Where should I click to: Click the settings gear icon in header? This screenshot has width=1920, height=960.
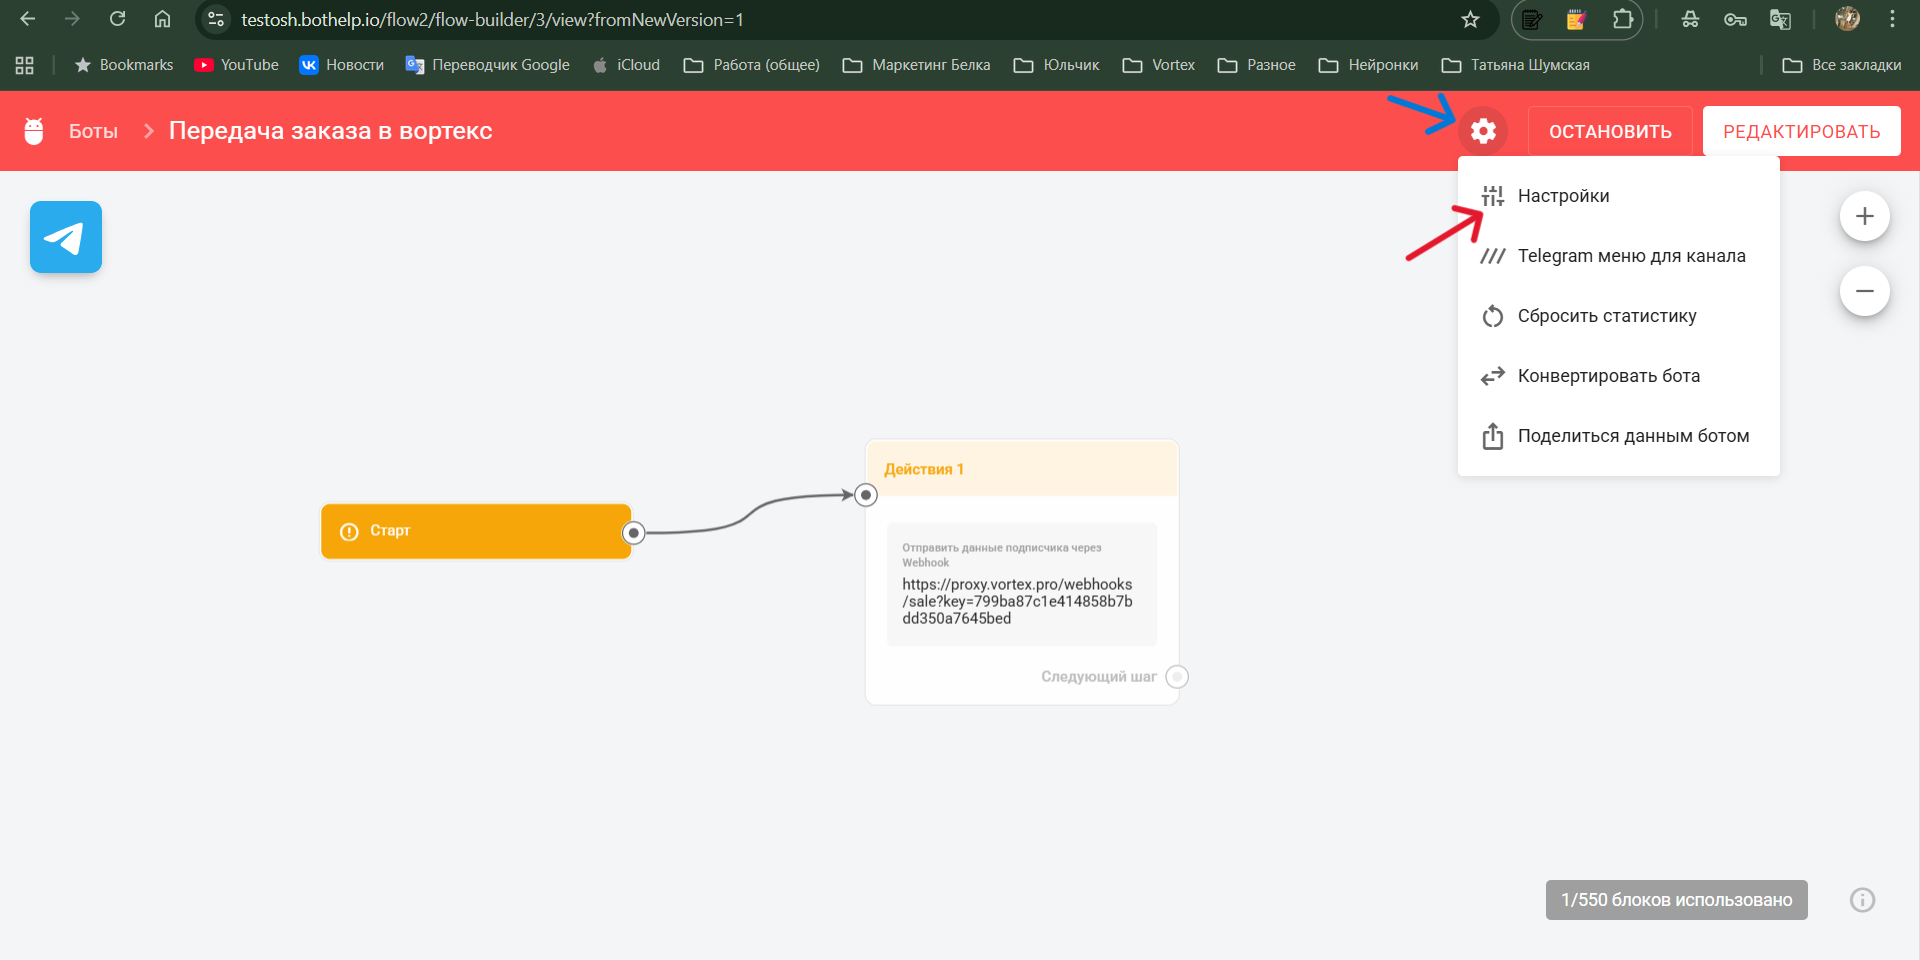pos(1483,131)
